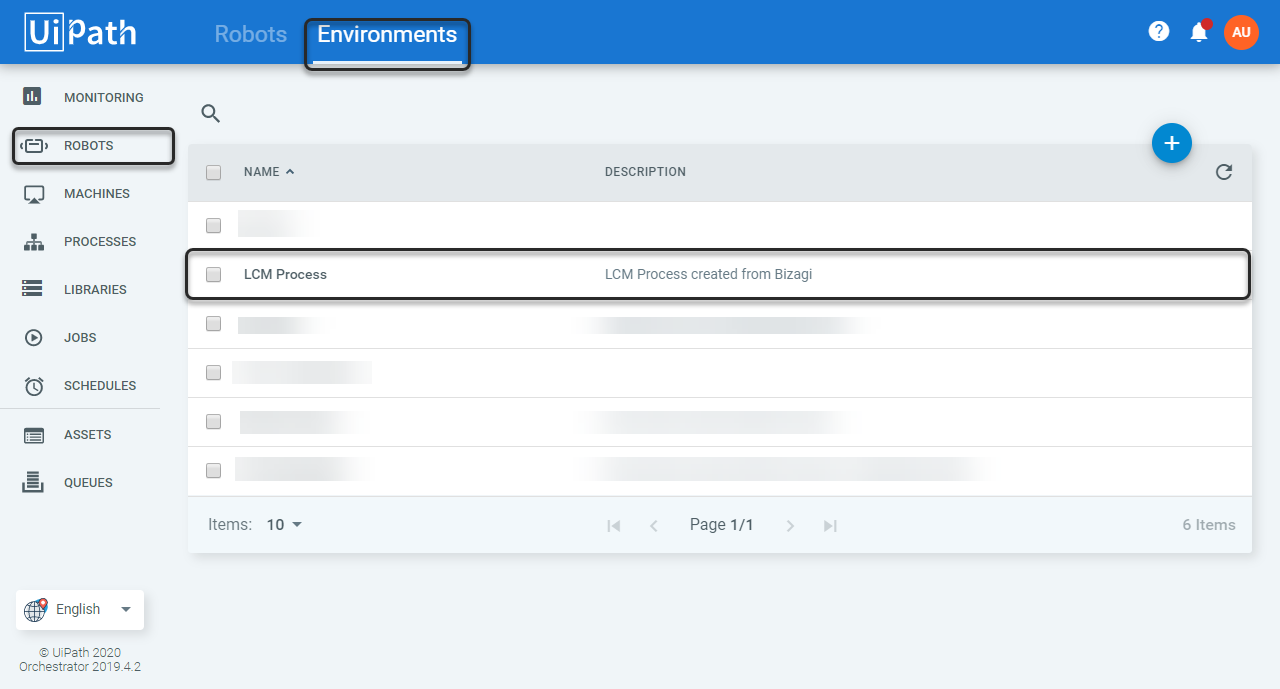1280x689 pixels.
Task: Open the English language dropdown
Action: click(x=80, y=610)
